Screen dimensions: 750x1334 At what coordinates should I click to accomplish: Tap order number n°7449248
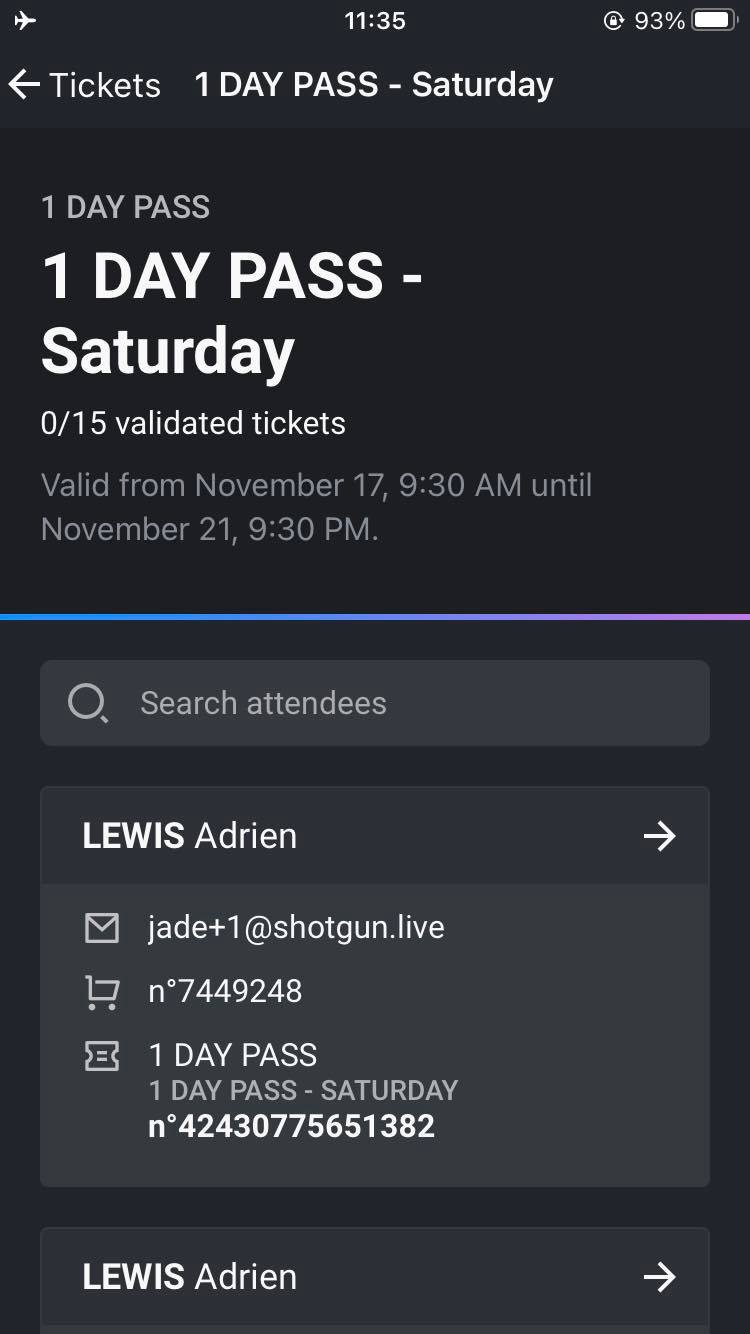225,991
